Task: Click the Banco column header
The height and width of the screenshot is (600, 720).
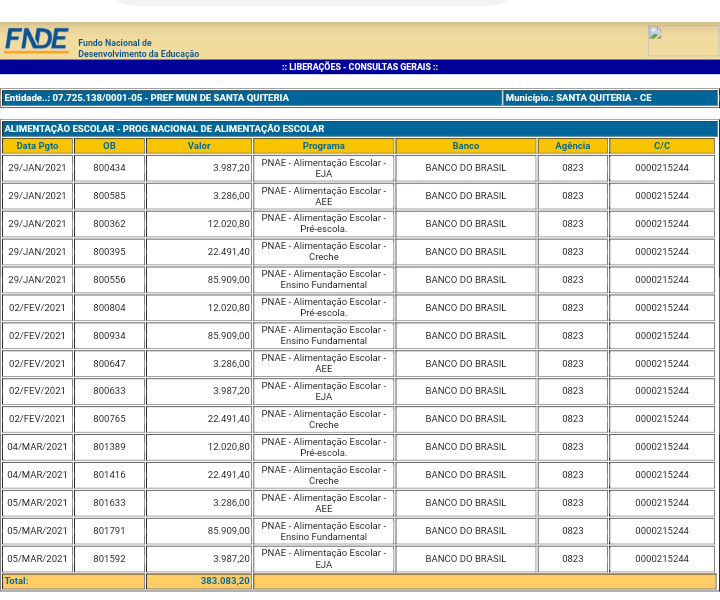Action: click(x=466, y=146)
